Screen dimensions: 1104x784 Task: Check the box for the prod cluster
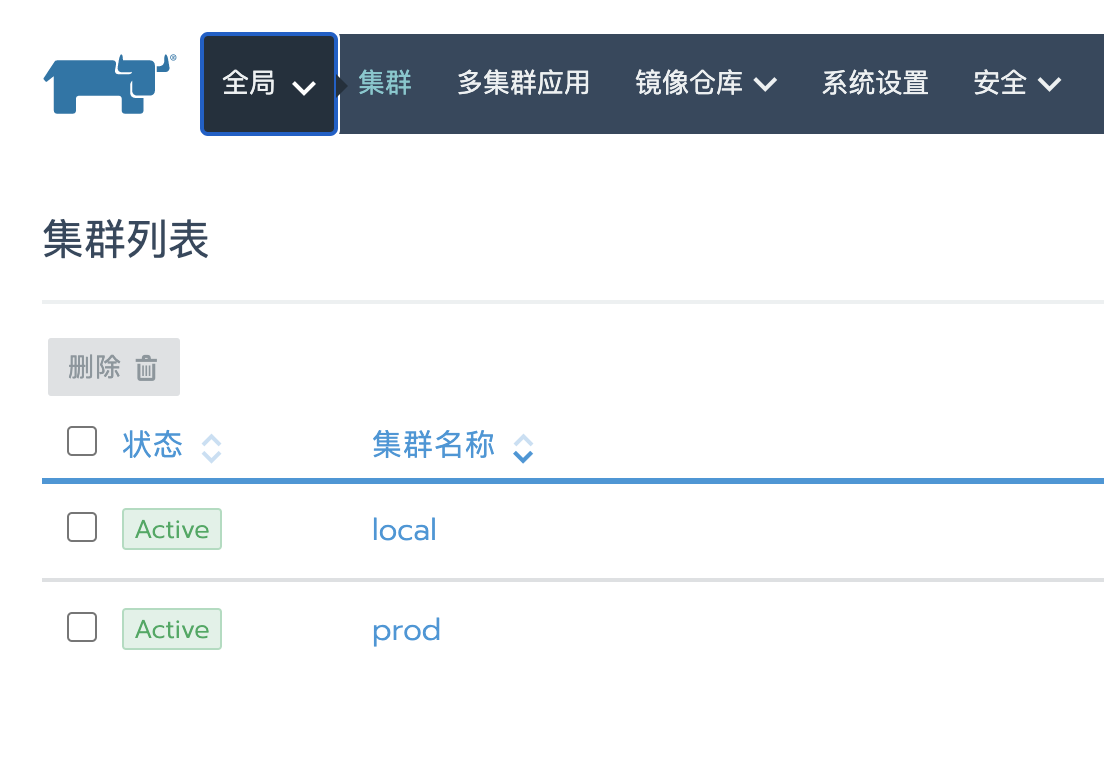tap(82, 627)
